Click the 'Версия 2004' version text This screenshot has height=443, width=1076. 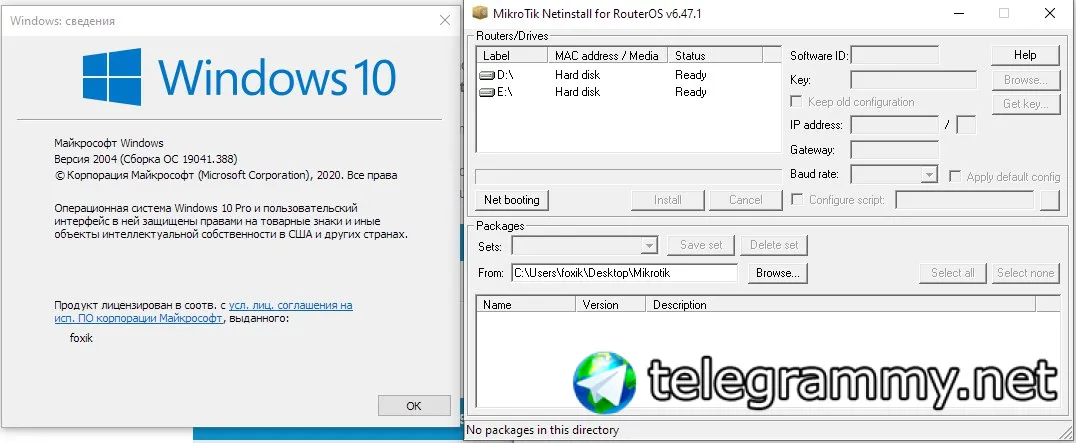tap(86, 159)
